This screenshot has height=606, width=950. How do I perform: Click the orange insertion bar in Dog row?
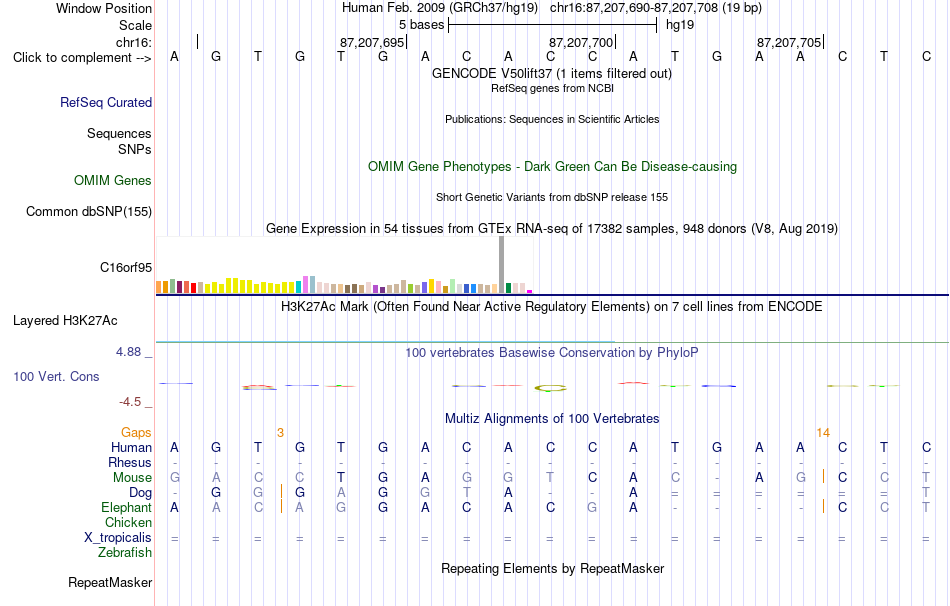pos(282,491)
